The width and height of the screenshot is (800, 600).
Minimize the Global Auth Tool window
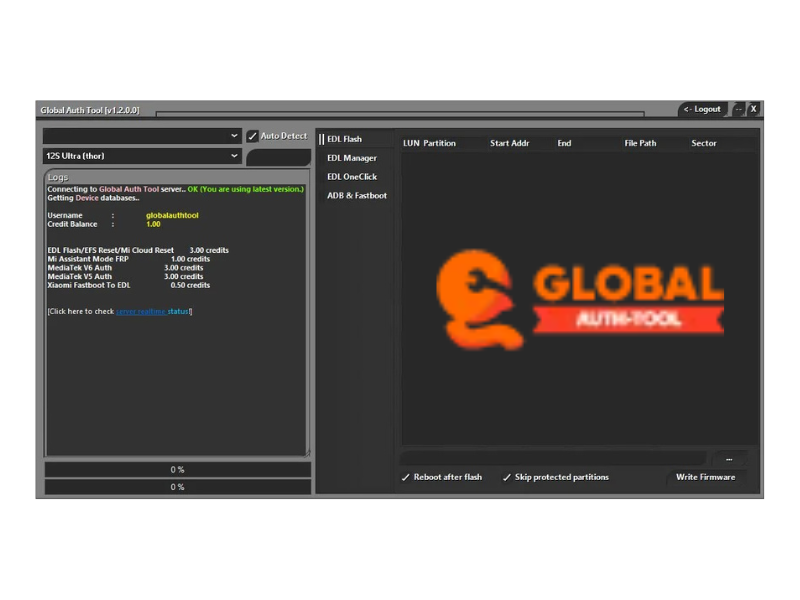click(738, 109)
